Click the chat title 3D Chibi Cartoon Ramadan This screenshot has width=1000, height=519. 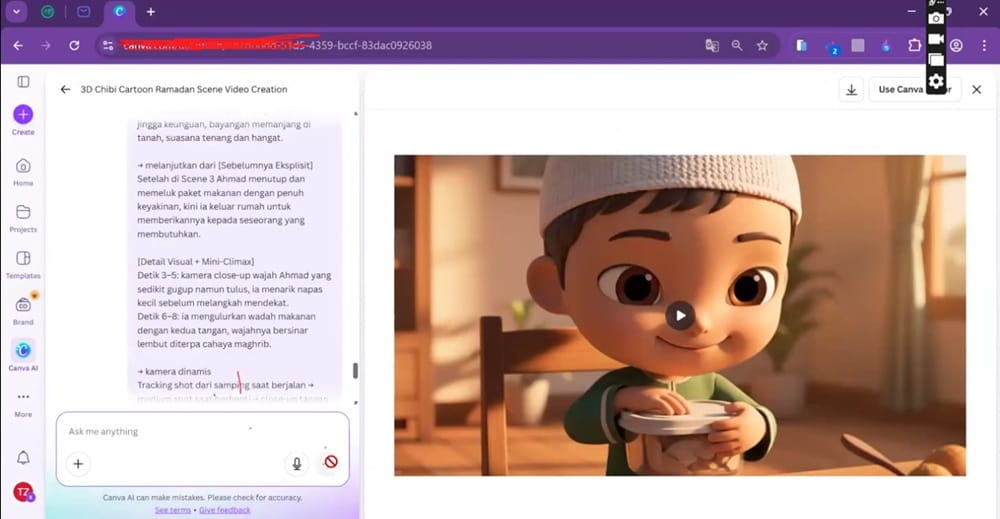tap(184, 89)
